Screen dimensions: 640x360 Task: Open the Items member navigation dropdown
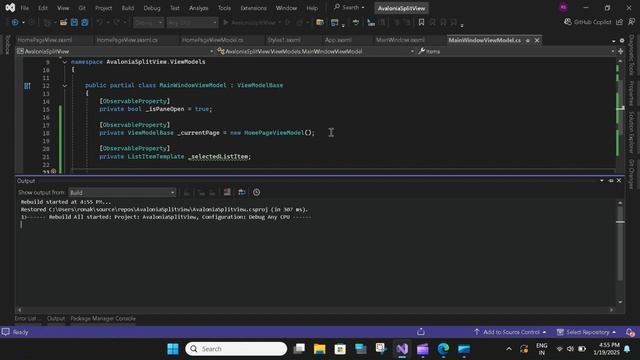(x=516, y=51)
